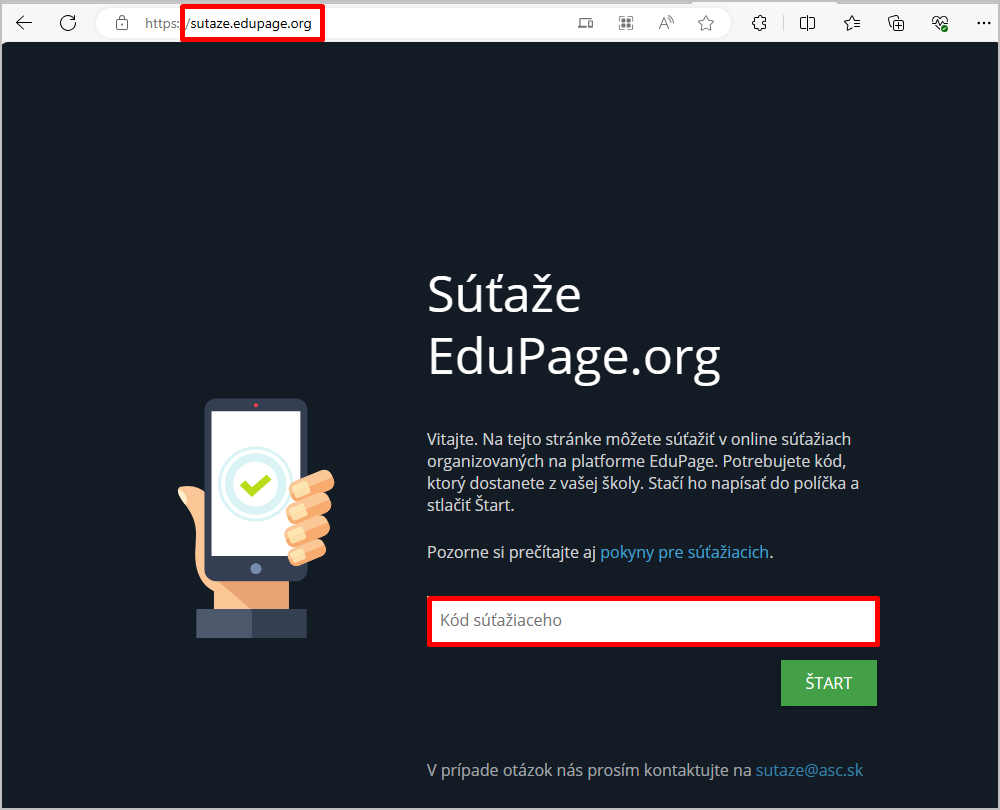This screenshot has width=1000, height=810.
Task: Open the three-dots Settings and more menu
Action: point(983,24)
